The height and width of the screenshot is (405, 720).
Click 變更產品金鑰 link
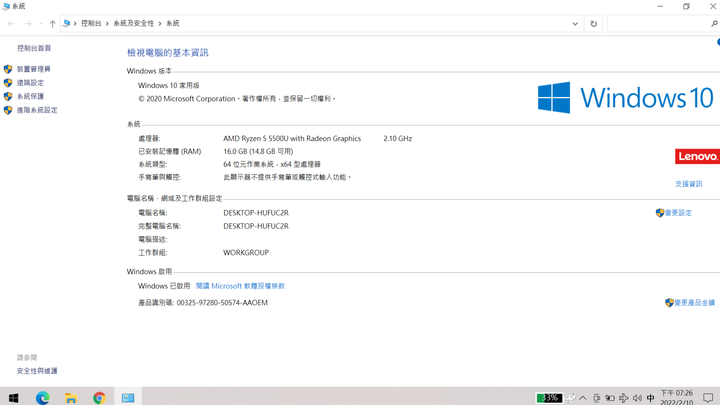point(694,303)
